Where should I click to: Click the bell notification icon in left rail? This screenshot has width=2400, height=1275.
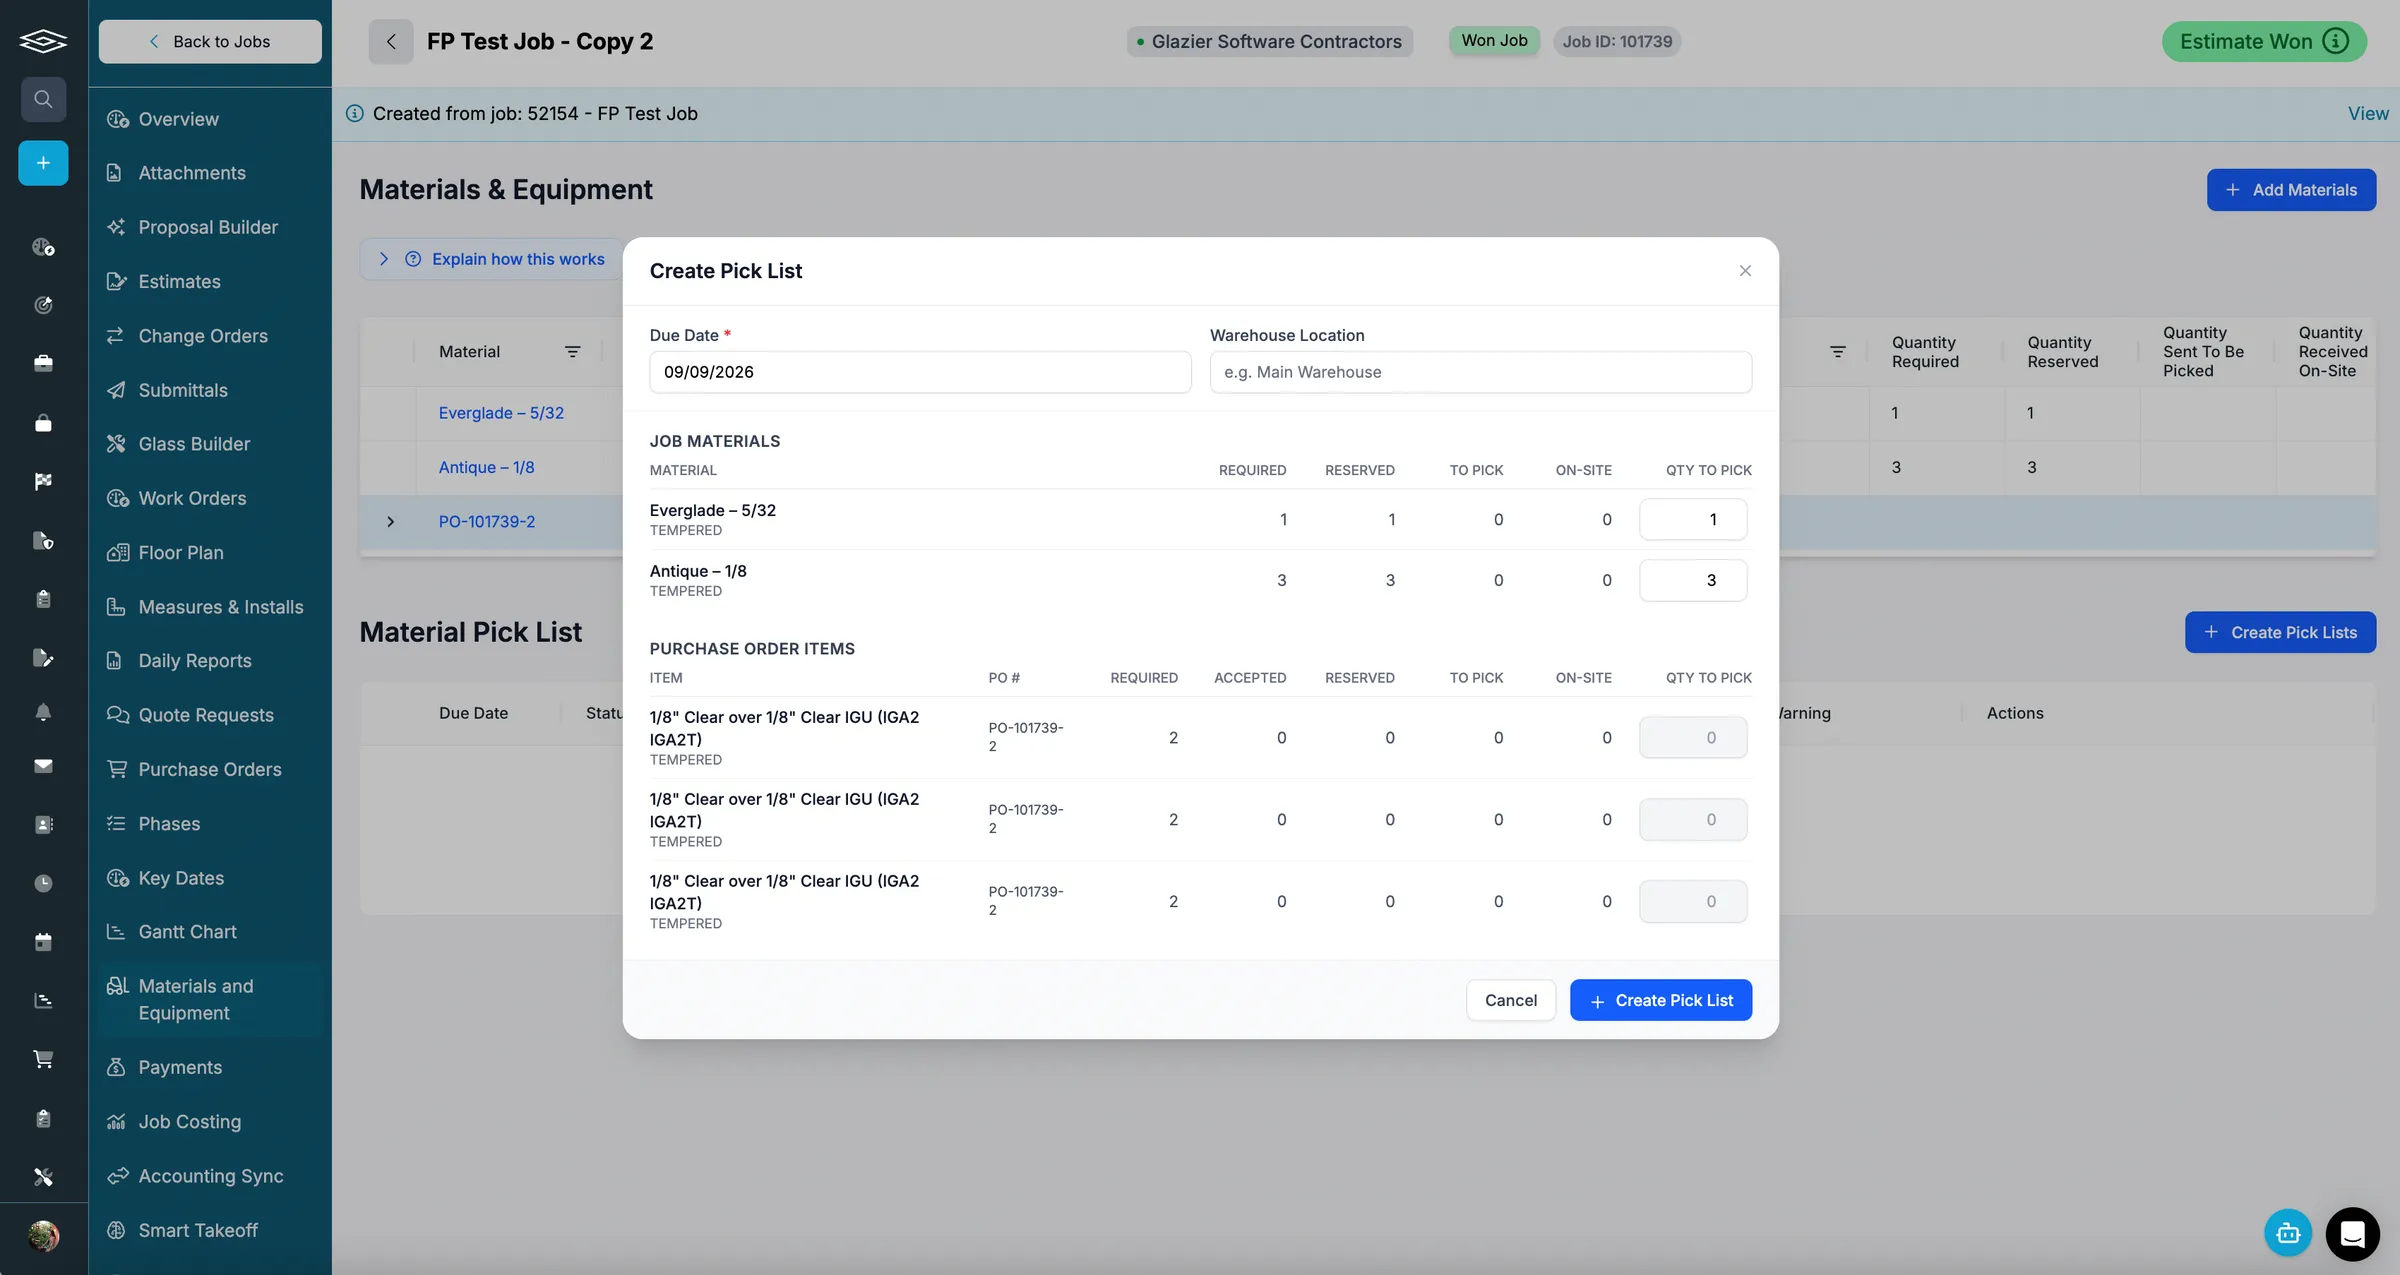(x=43, y=713)
